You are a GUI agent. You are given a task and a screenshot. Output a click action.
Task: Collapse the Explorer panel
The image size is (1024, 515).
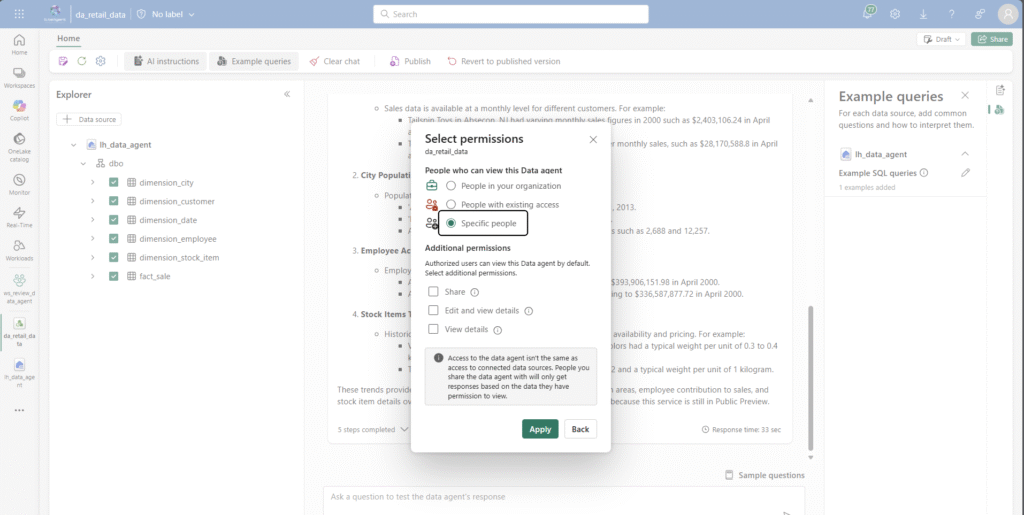tap(287, 95)
